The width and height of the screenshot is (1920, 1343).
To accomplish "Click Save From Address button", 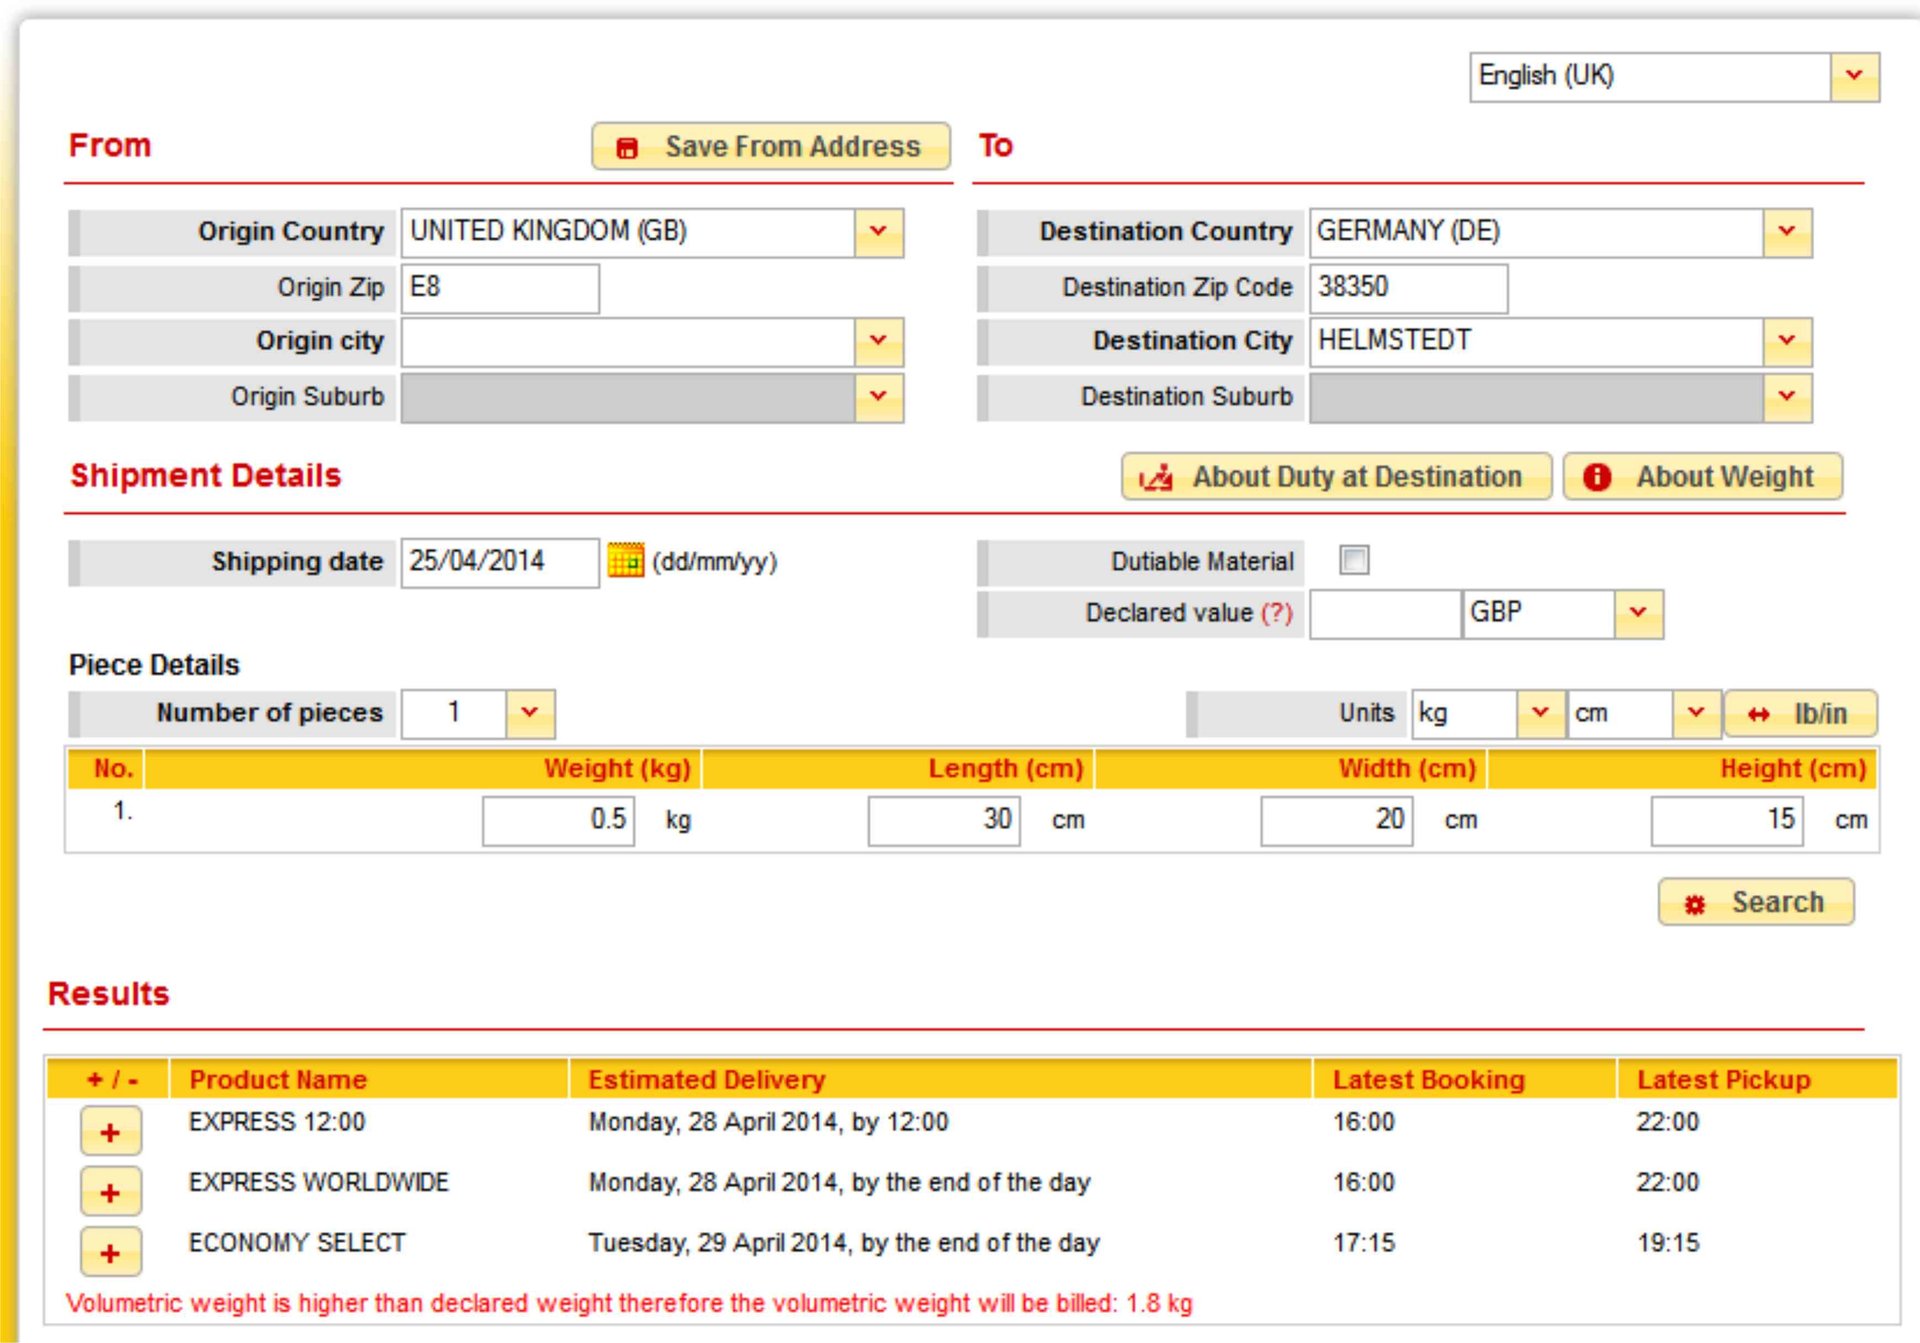I will coord(770,146).
